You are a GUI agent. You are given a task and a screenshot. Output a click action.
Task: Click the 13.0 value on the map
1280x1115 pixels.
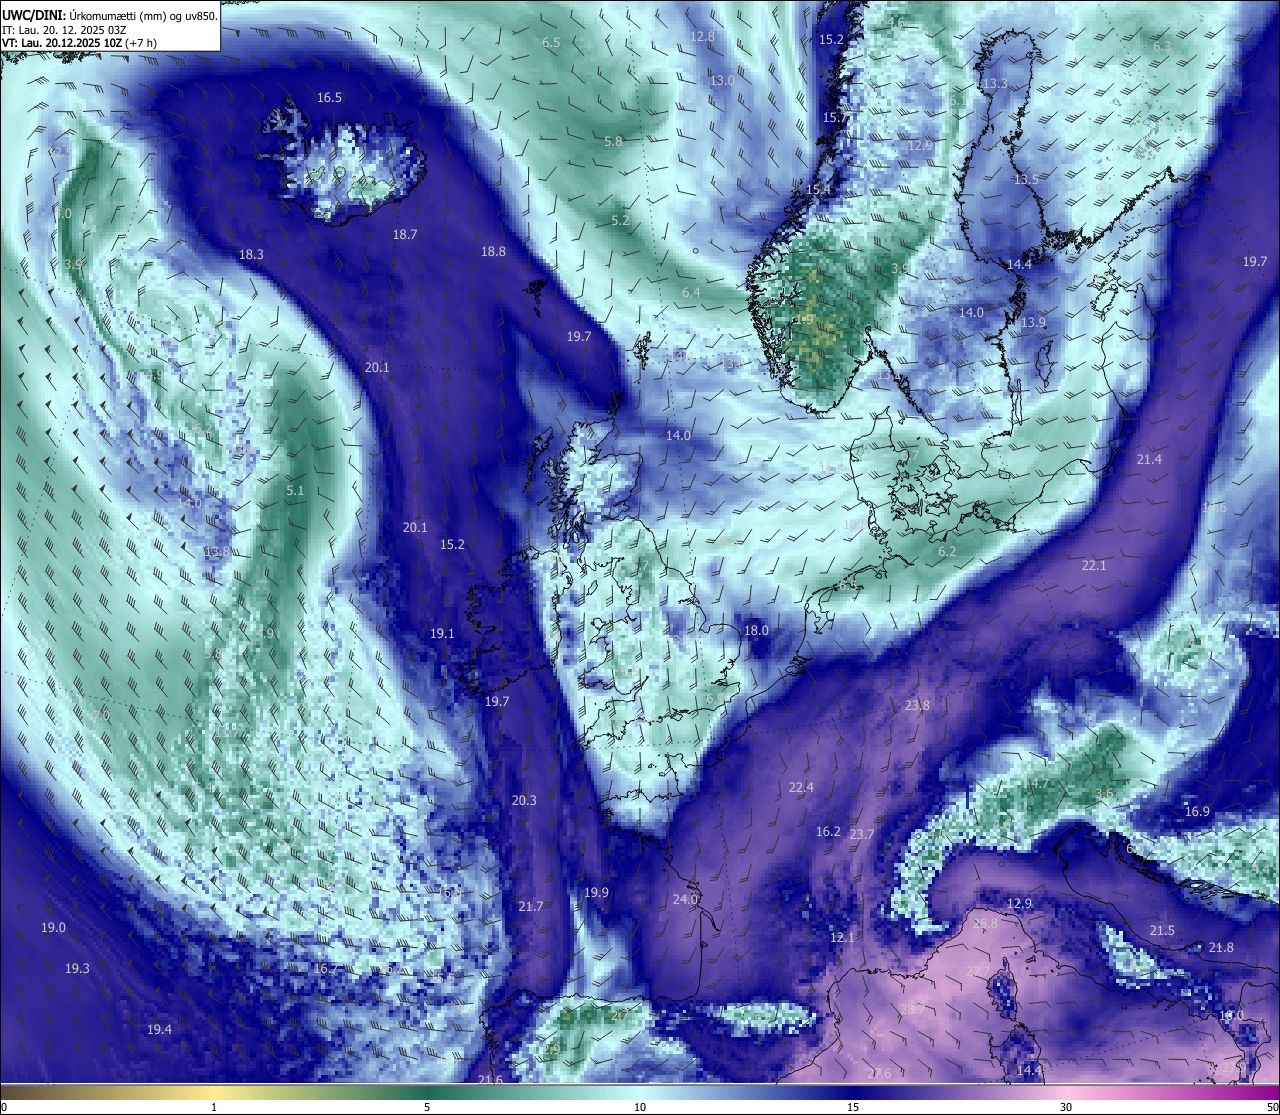722,81
